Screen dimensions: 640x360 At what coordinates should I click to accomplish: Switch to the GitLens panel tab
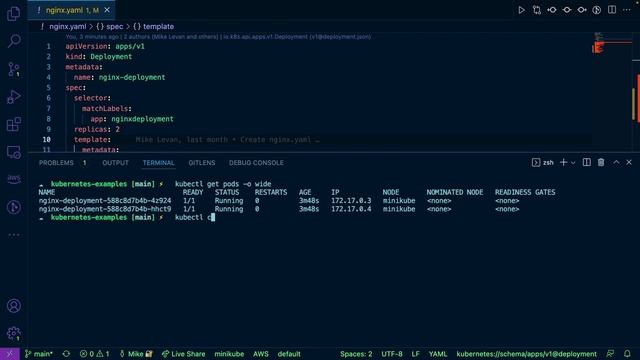coord(202,163)
